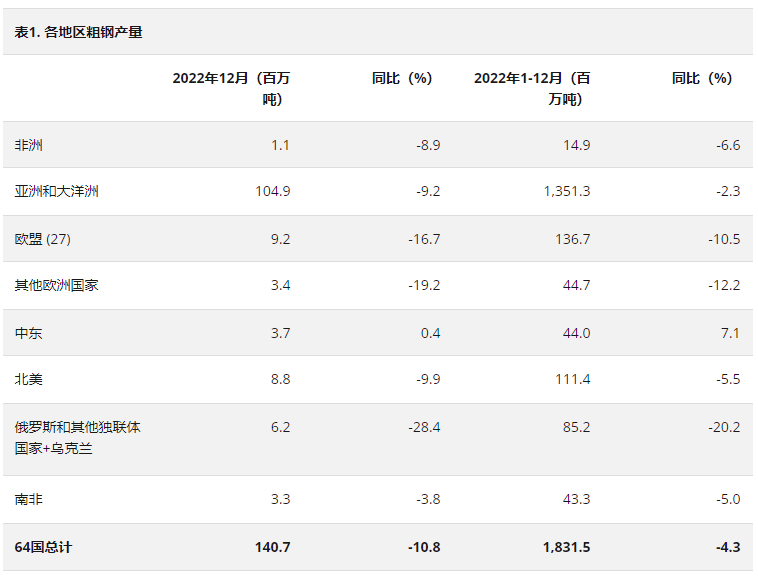This screenshot has width=758, height=580.
Task: Select the 亚洲和大洋洲 row label
Action: click(57, 191)
